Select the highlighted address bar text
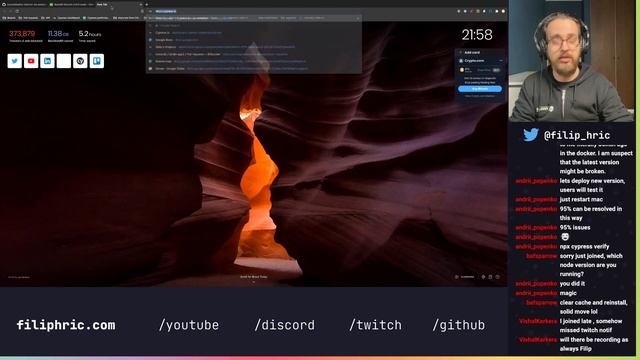This screenshot has width=640, height=360. [165, 11]
